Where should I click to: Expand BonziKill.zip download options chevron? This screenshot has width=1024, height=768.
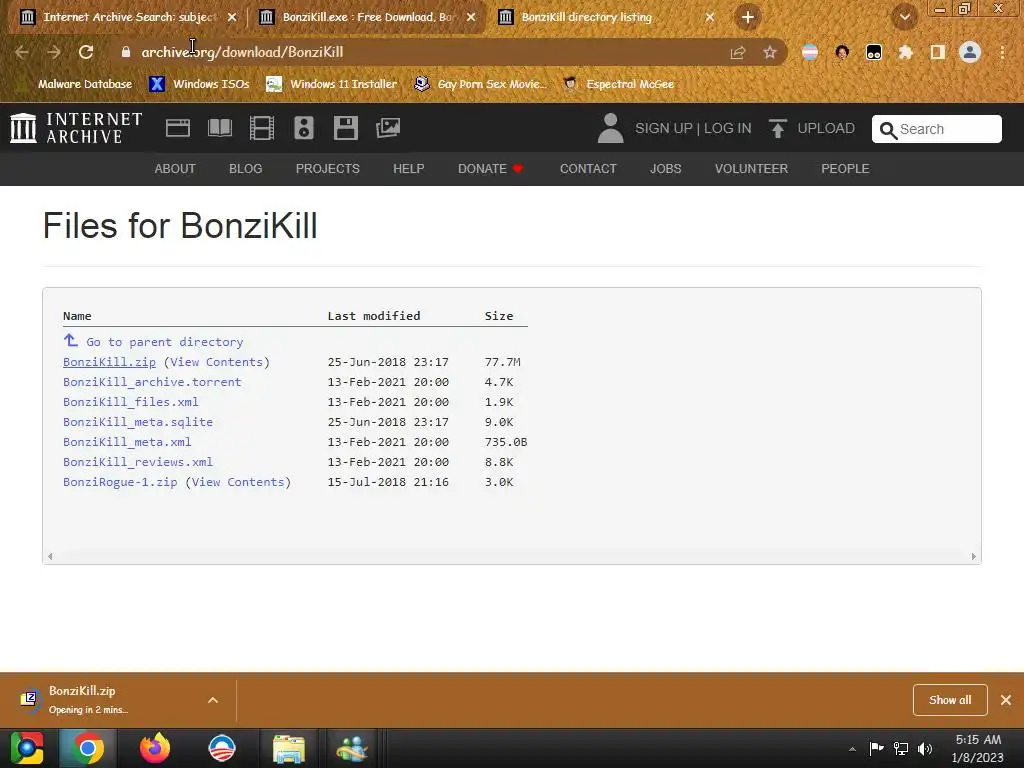[213, 700]
